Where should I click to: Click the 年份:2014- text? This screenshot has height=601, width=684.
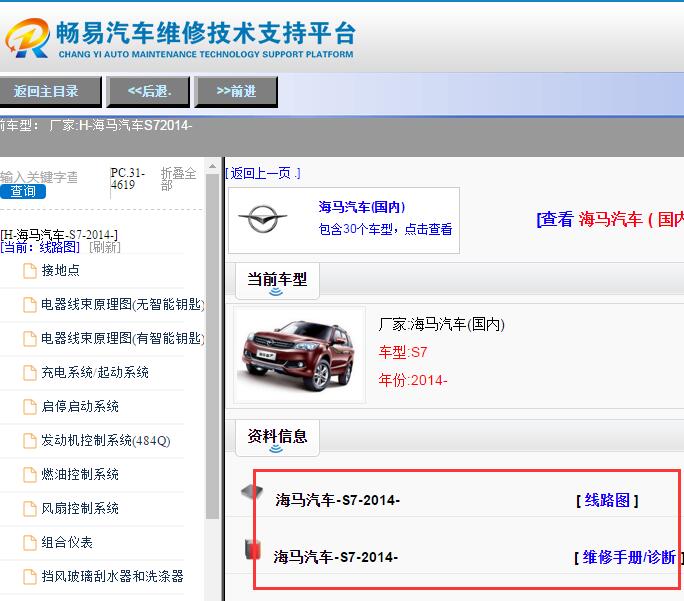[413, 380]
